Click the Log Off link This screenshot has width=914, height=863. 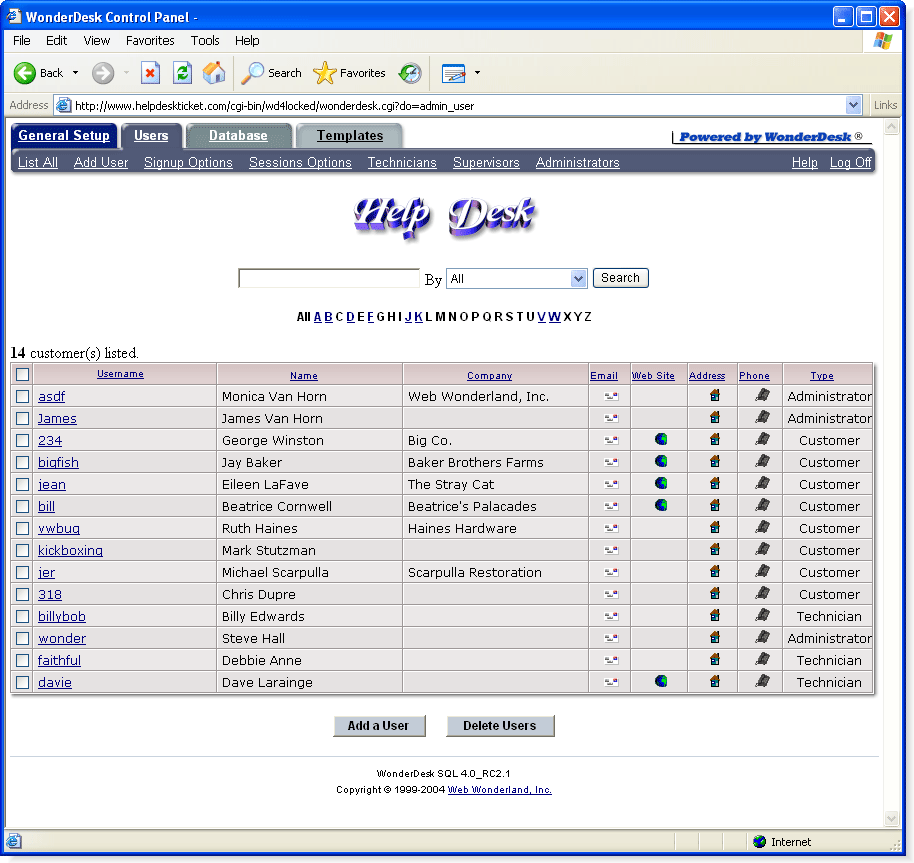click(850, 163)
